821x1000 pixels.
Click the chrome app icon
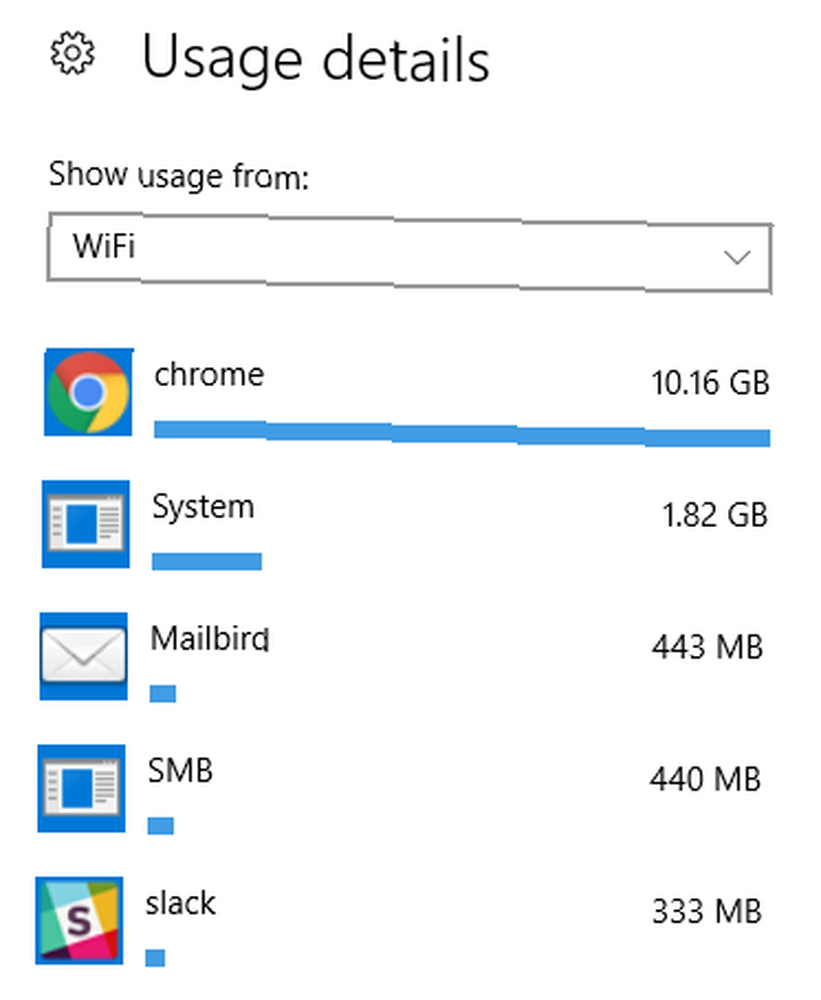pyautogui.click(x=89, y=392)
